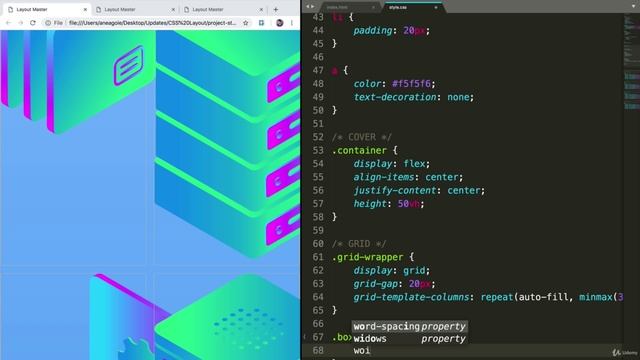Go to previous tab with left arrow
The height and width of the screenshot is (360, 640).
(x=308, y=7)
